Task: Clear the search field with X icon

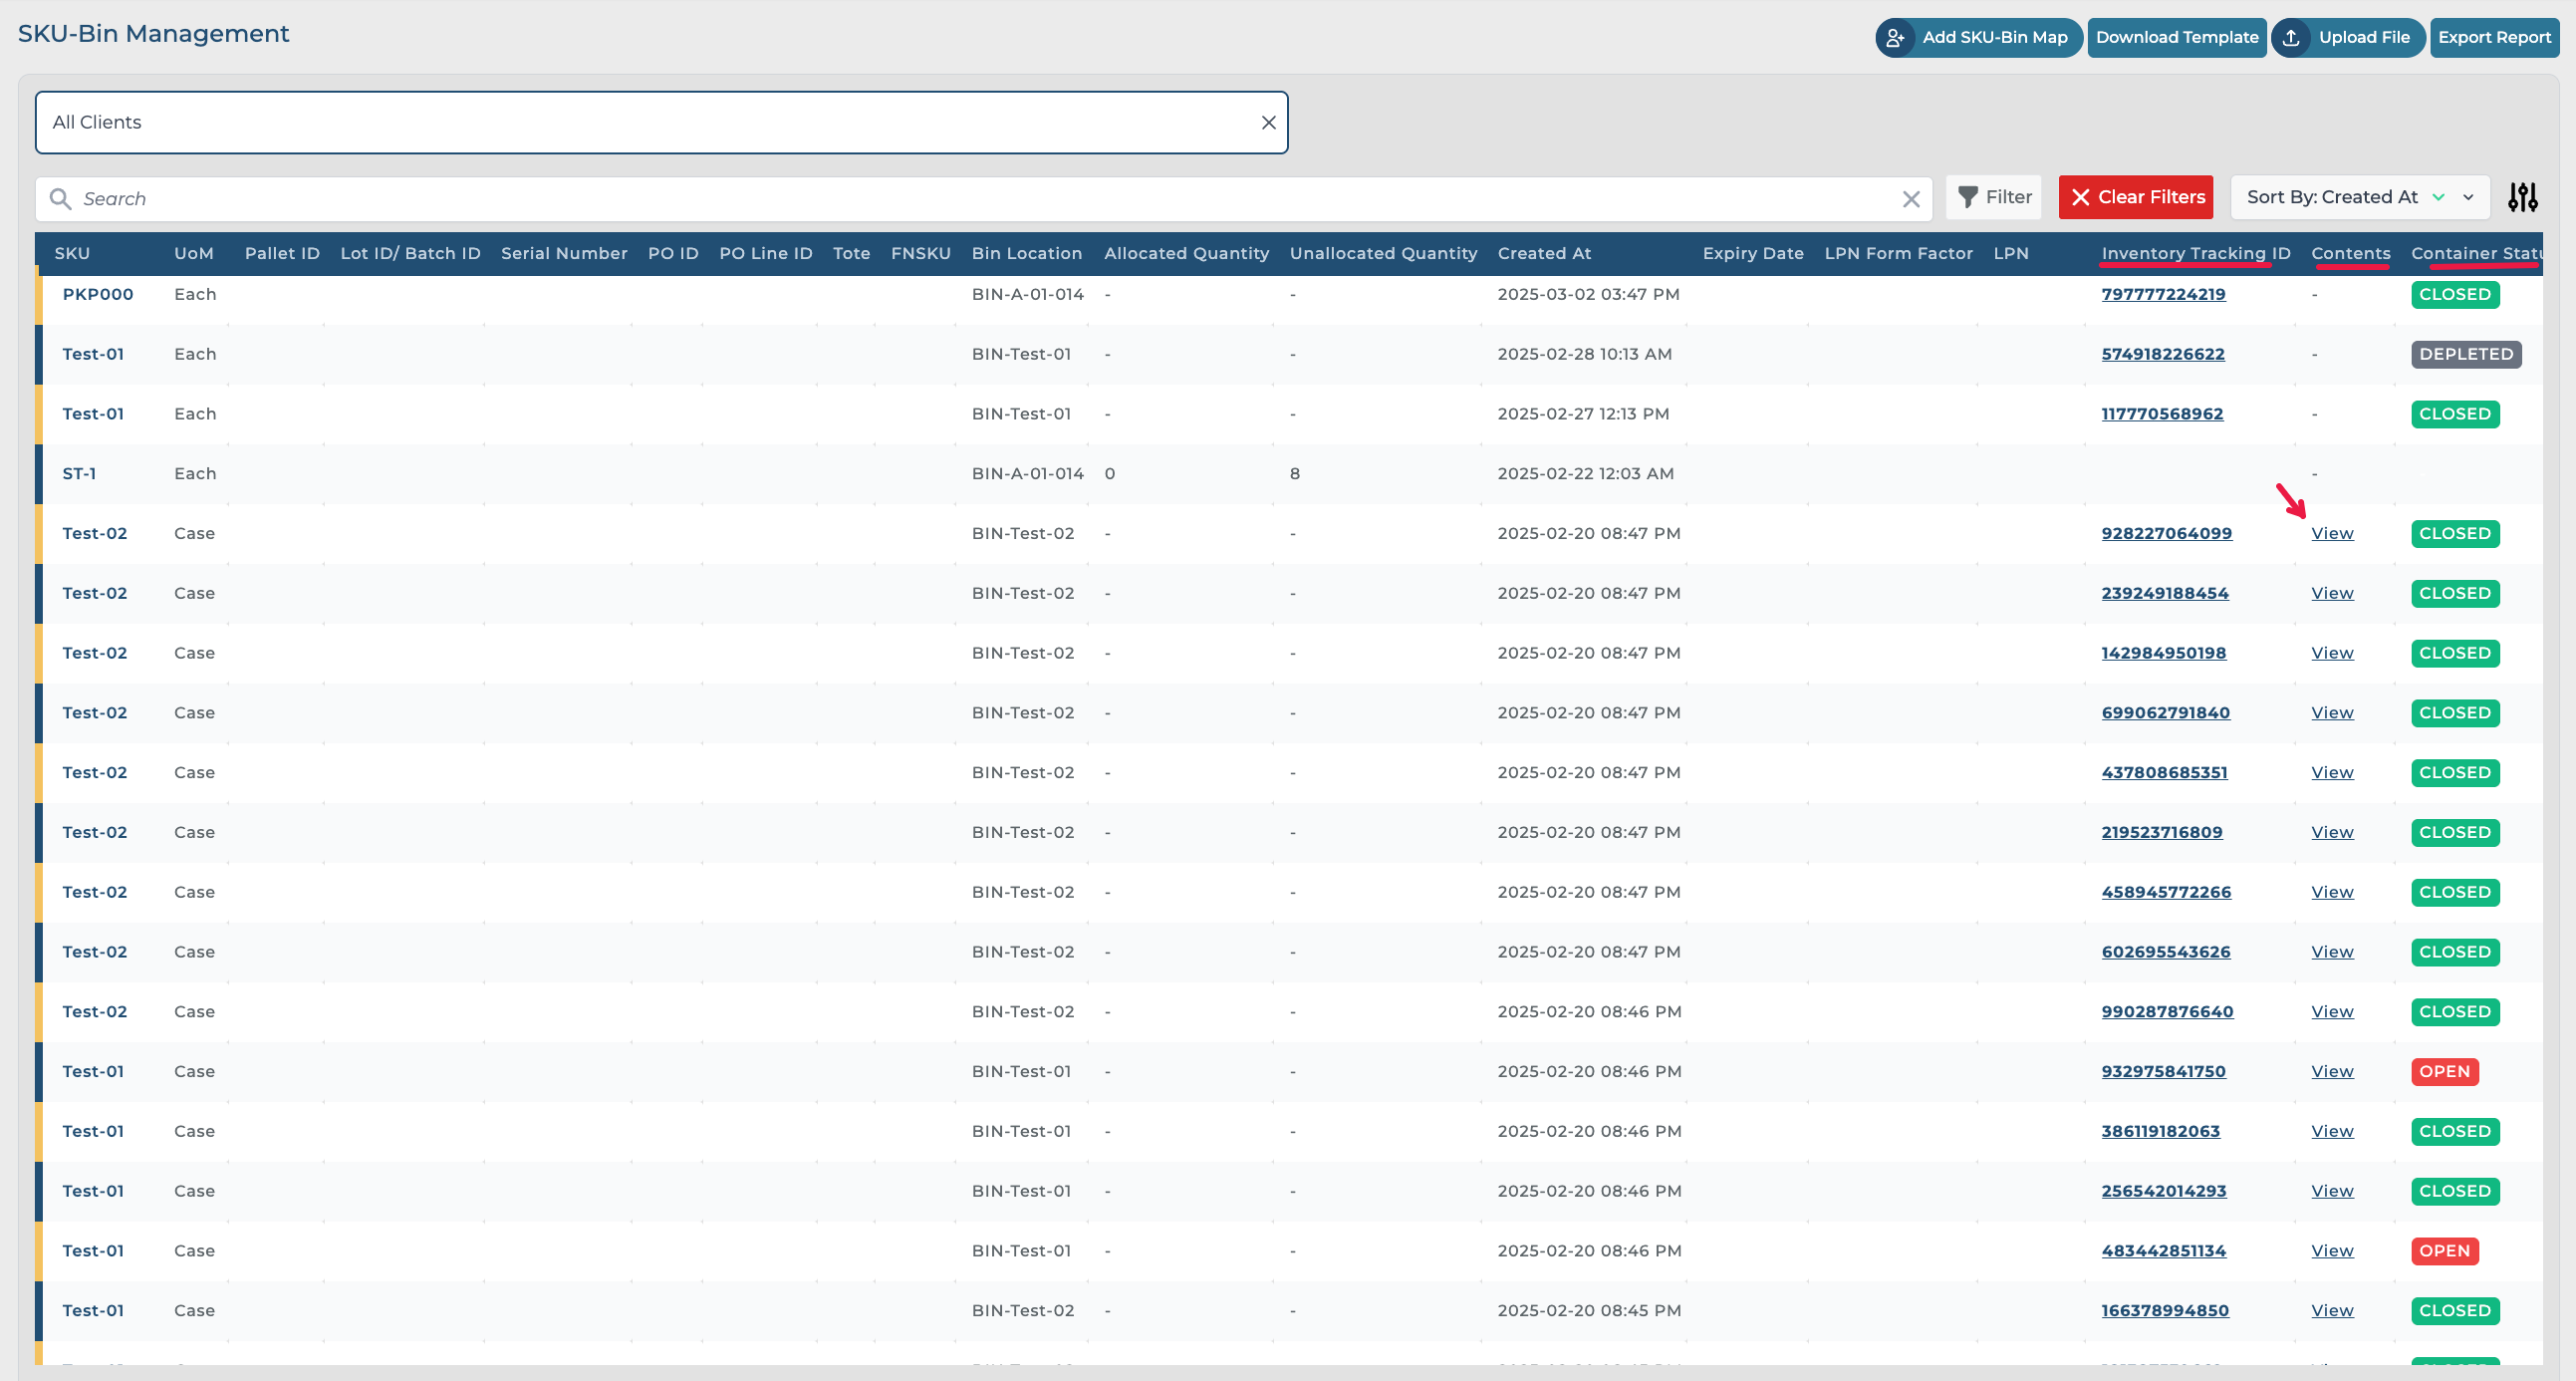Action: coord(1910,199)
